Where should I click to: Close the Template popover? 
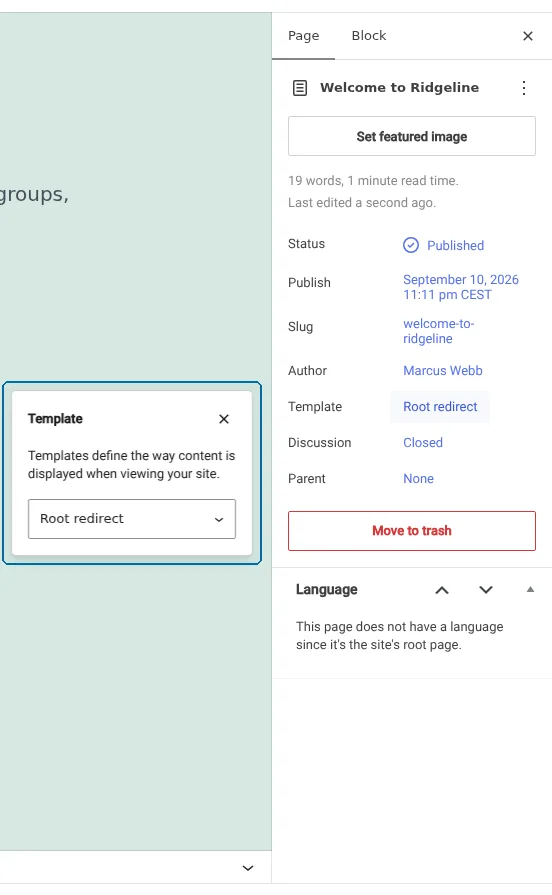[224, 419]
